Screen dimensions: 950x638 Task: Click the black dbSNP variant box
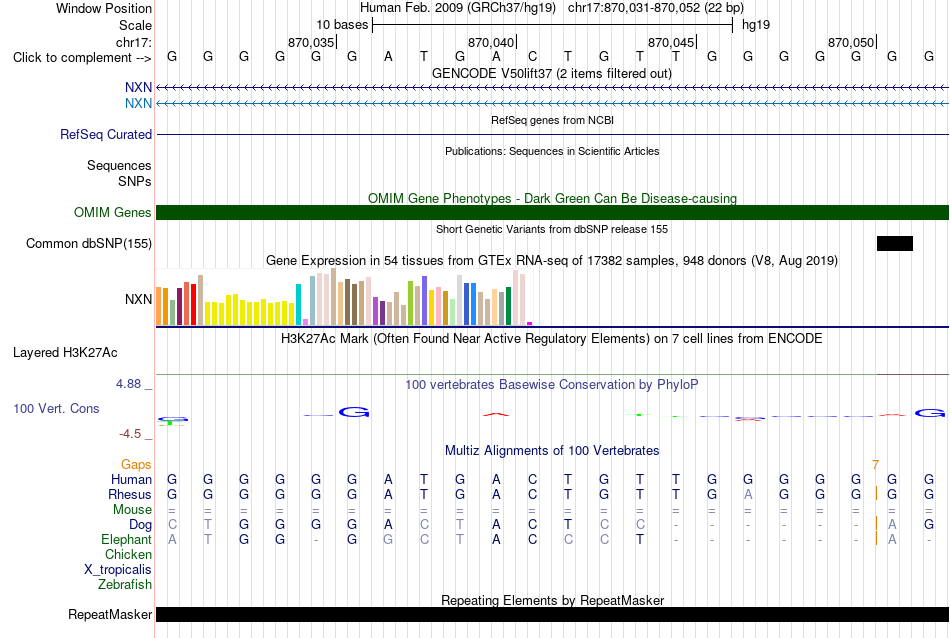[x=894, y=244]
